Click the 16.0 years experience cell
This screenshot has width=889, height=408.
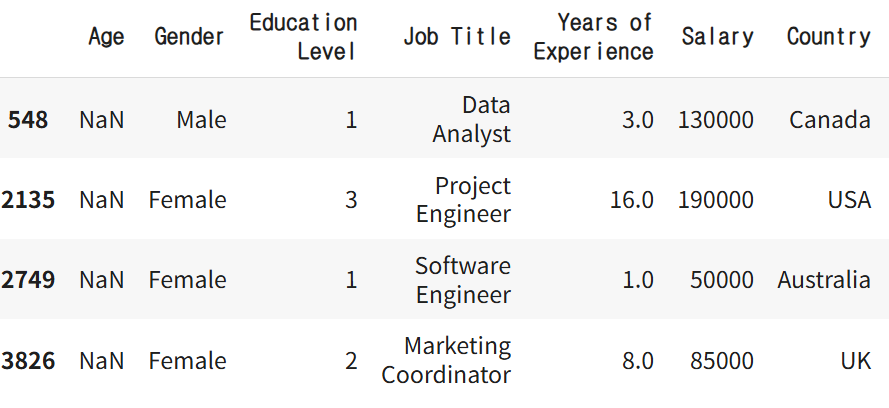(x=631, y=200)
